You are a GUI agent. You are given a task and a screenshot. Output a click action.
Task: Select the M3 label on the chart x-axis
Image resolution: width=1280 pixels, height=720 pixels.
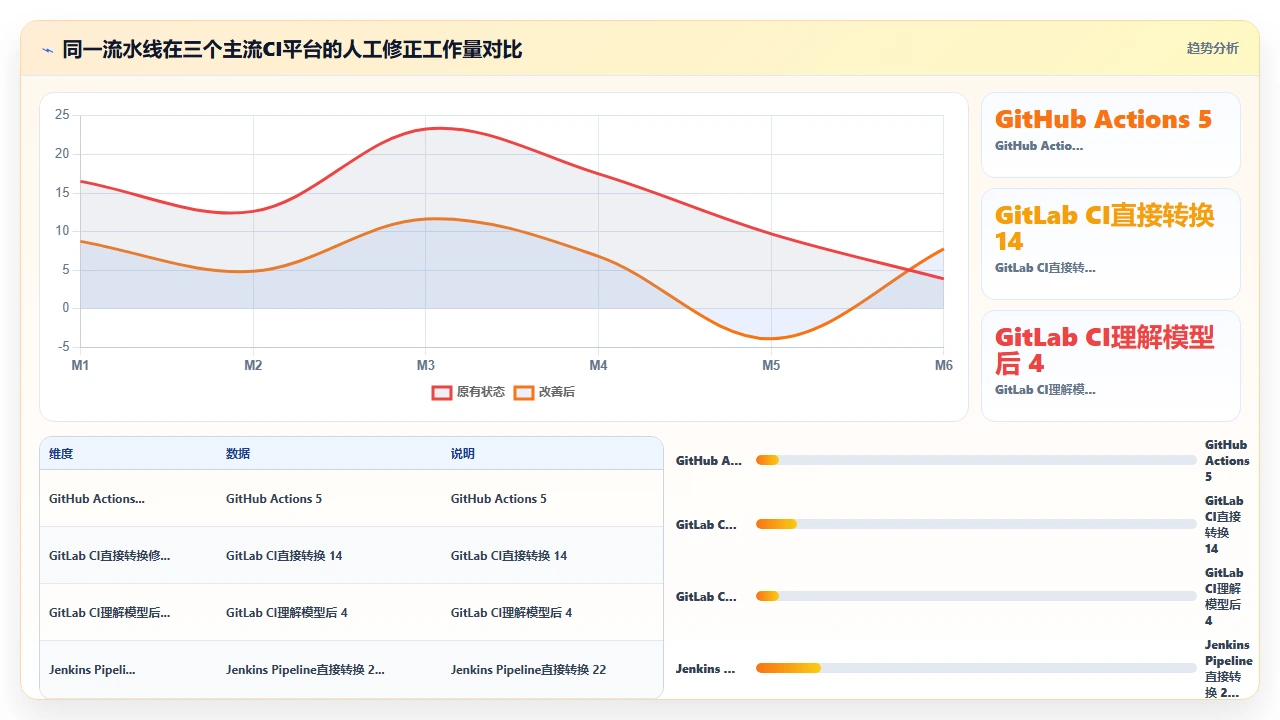[426, 365]
